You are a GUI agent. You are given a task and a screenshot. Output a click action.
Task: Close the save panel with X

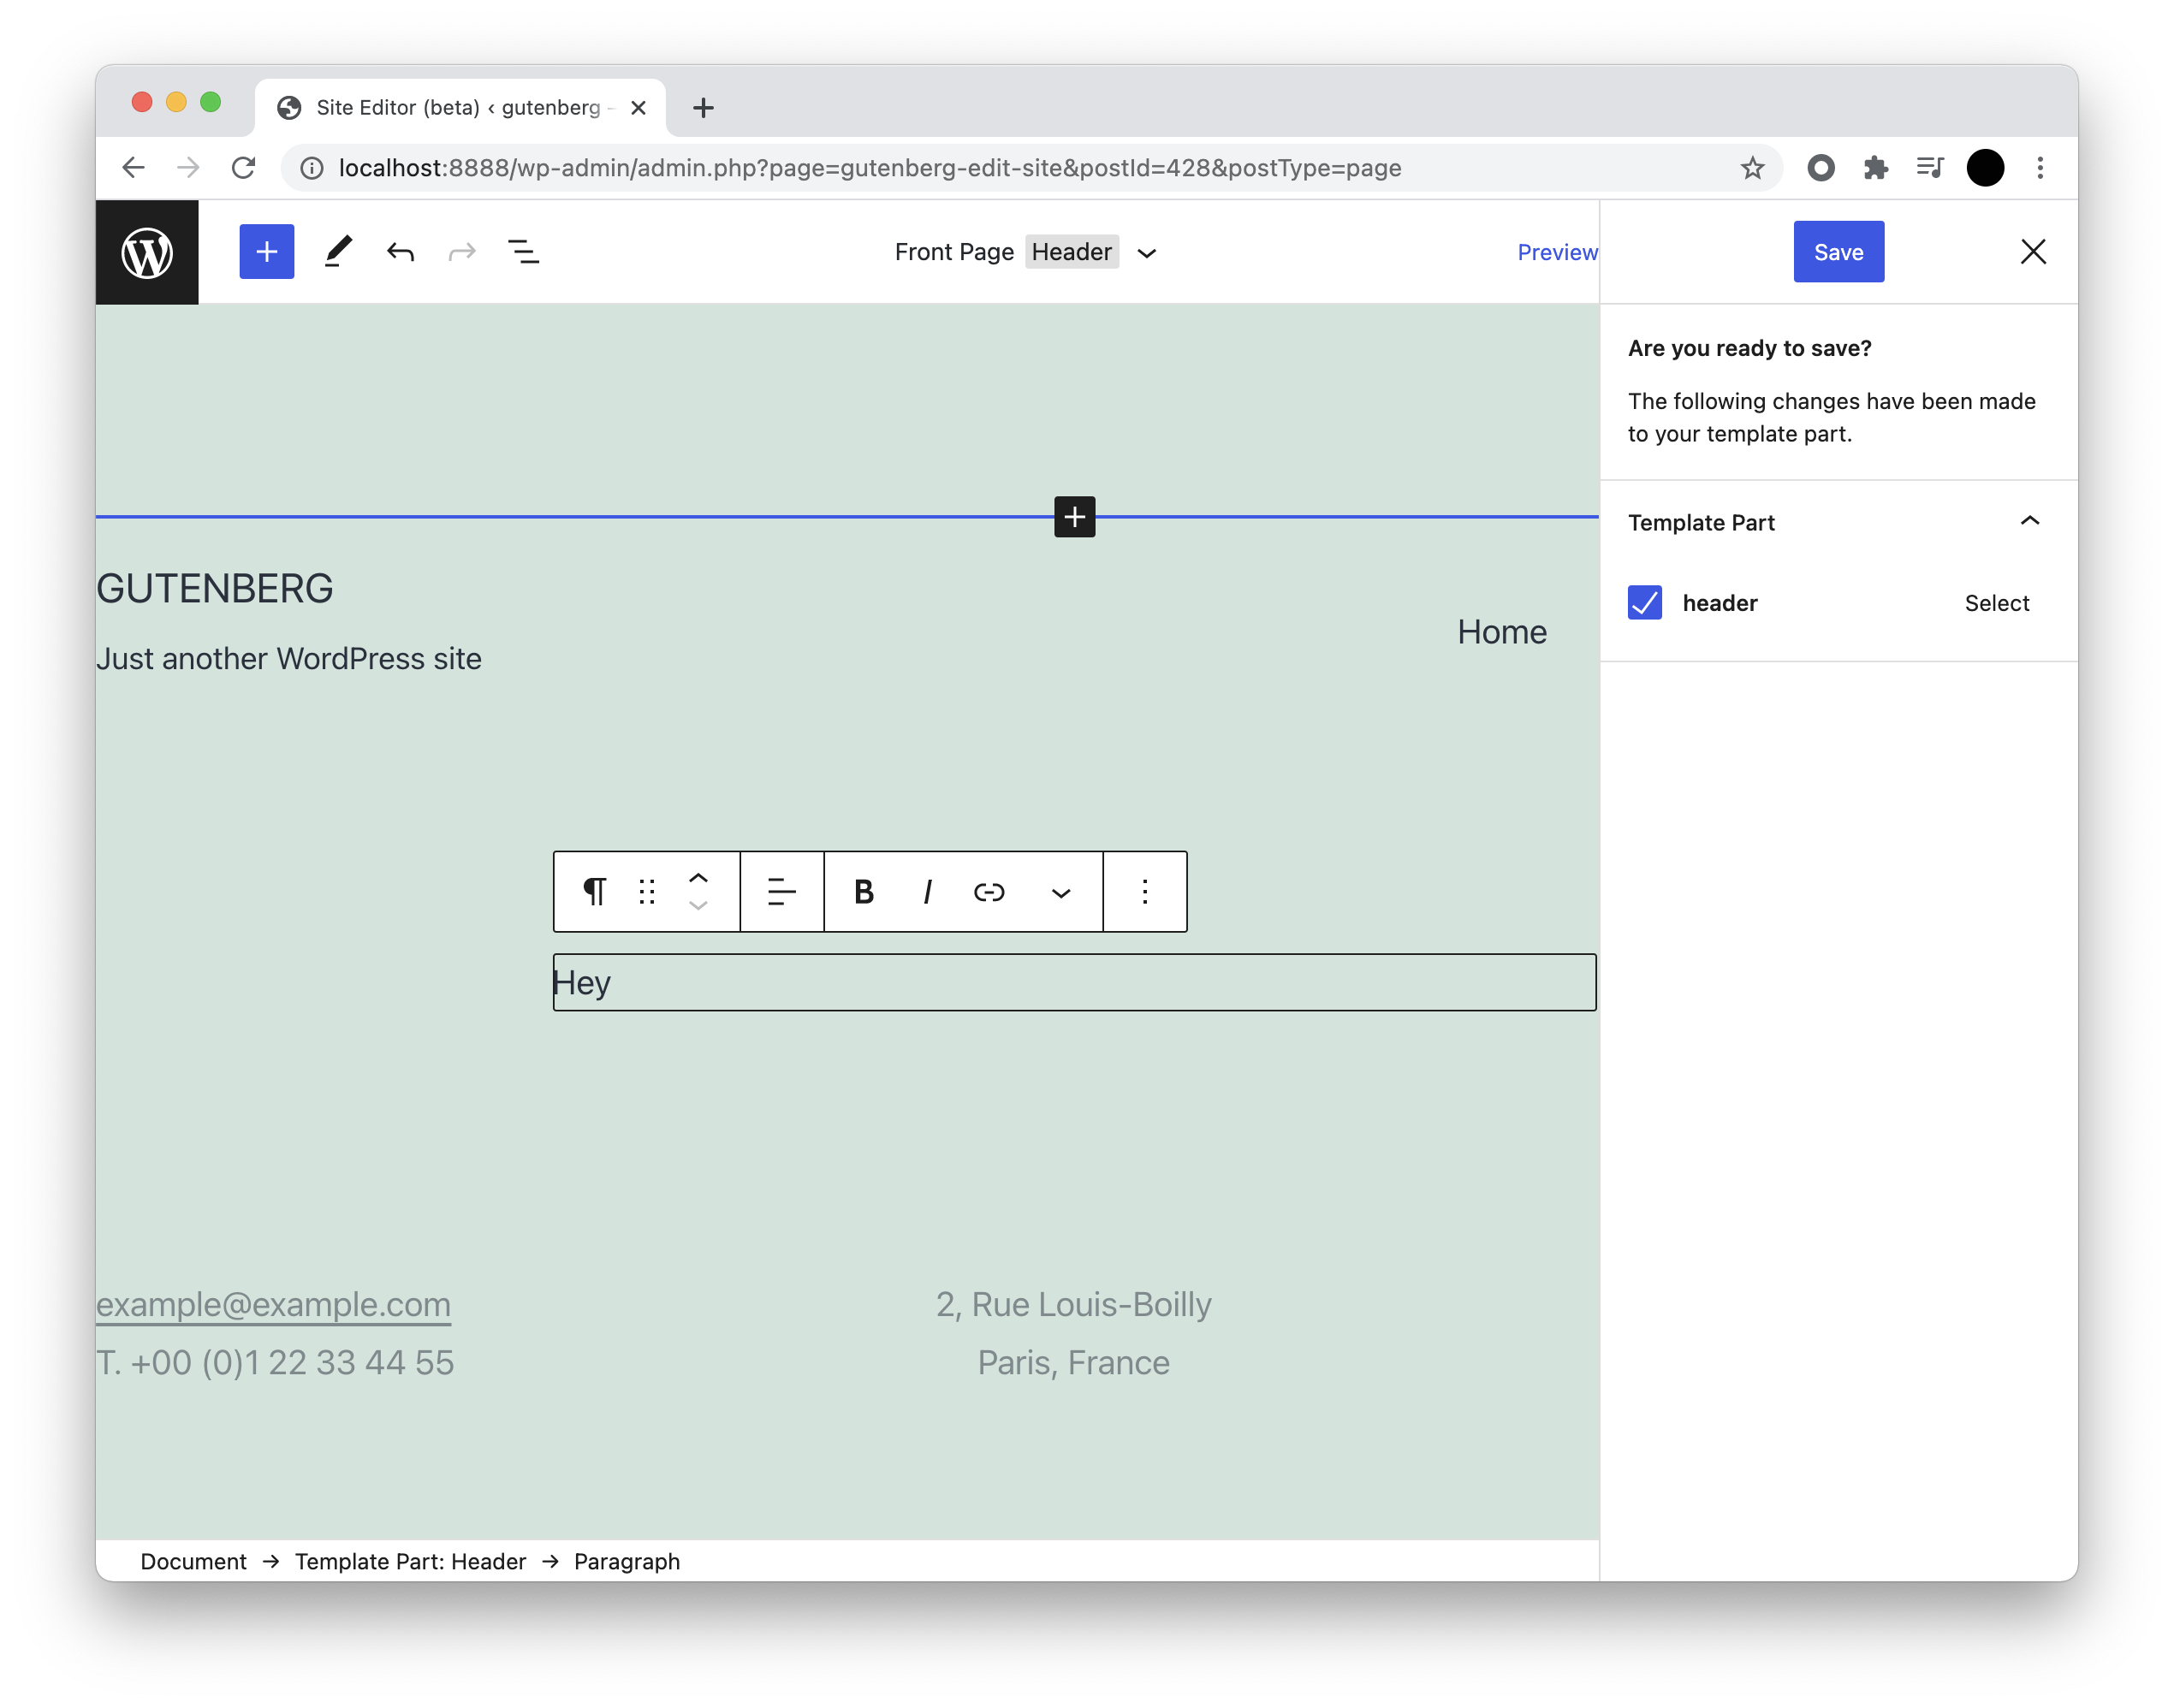(x=2032, y=251)
